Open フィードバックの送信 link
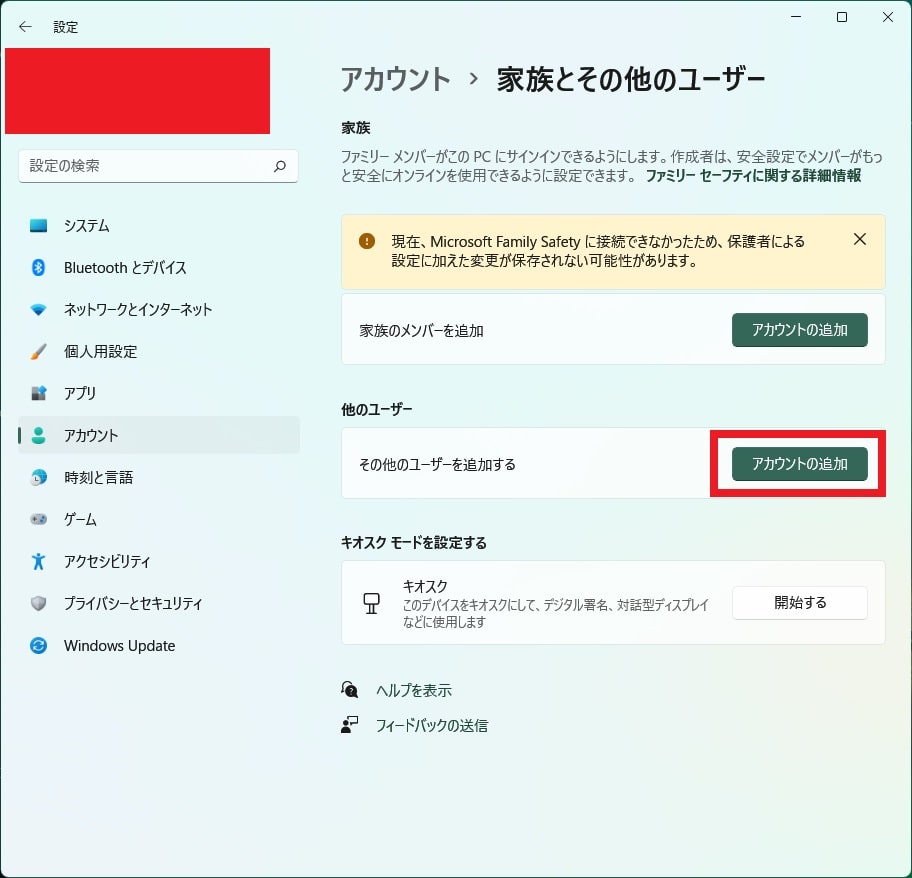 (432, 725)
